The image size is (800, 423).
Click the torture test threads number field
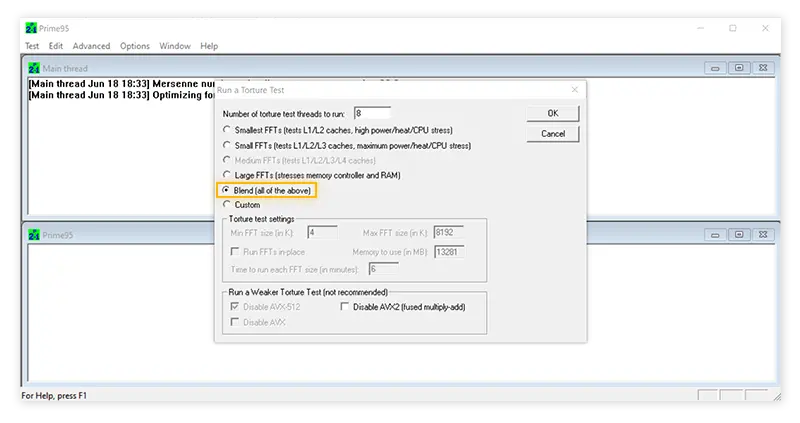click(x=372, y=113)
